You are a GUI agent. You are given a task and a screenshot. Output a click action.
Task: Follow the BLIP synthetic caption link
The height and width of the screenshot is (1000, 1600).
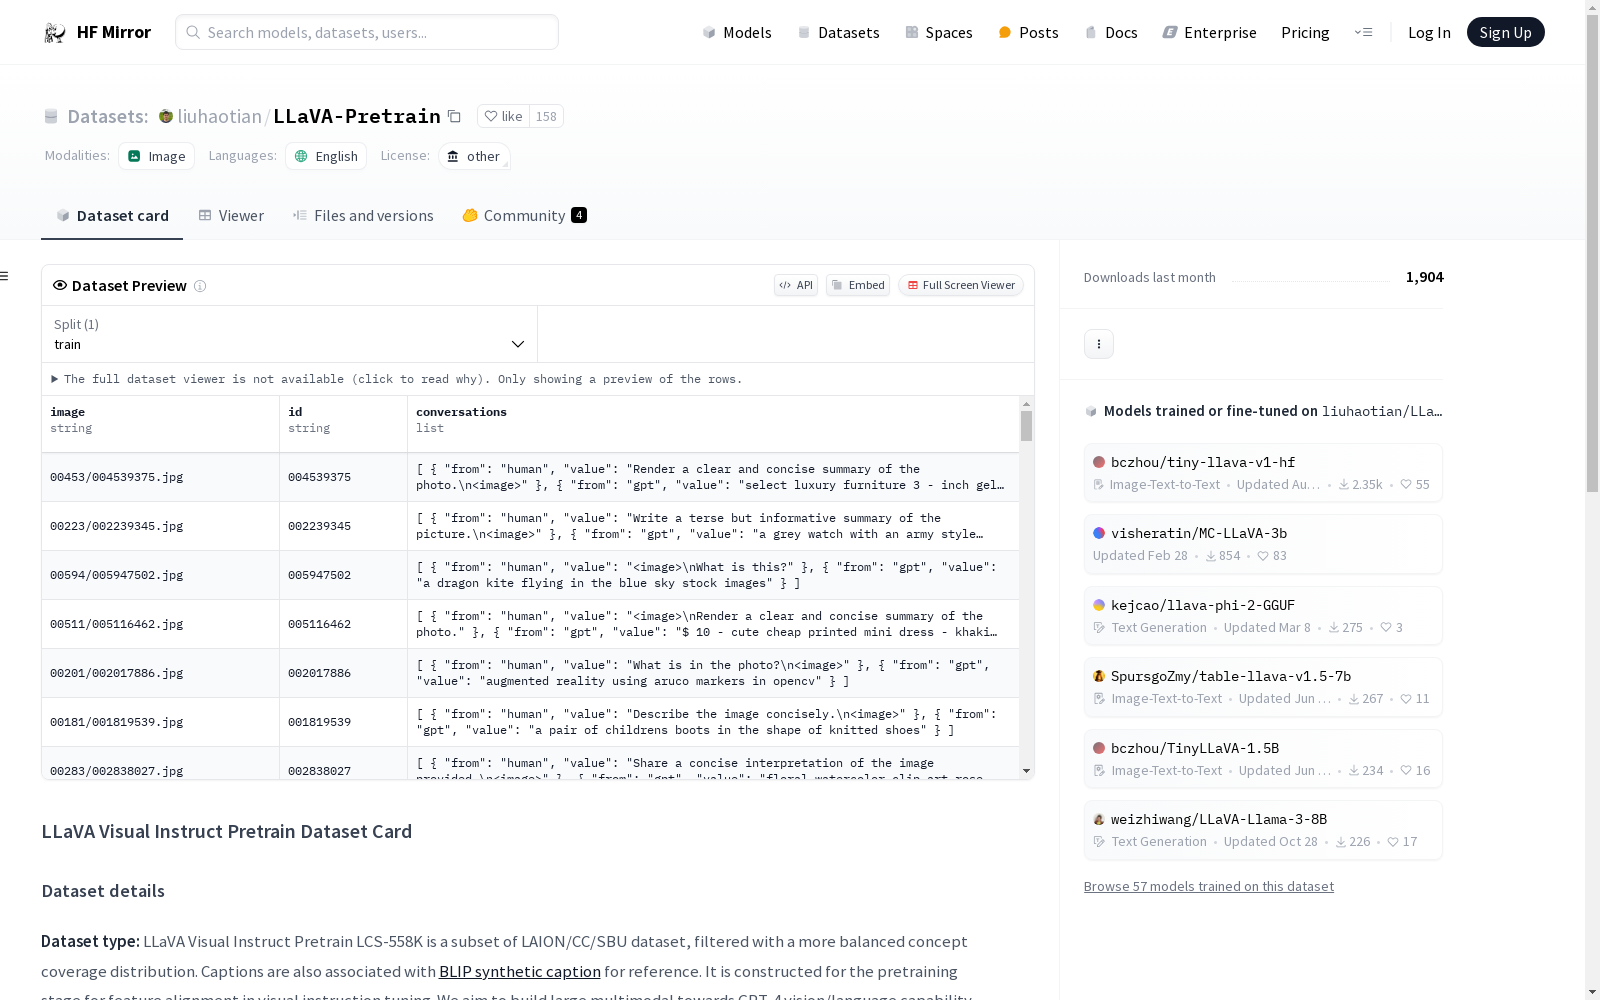[x=519, y=971]
